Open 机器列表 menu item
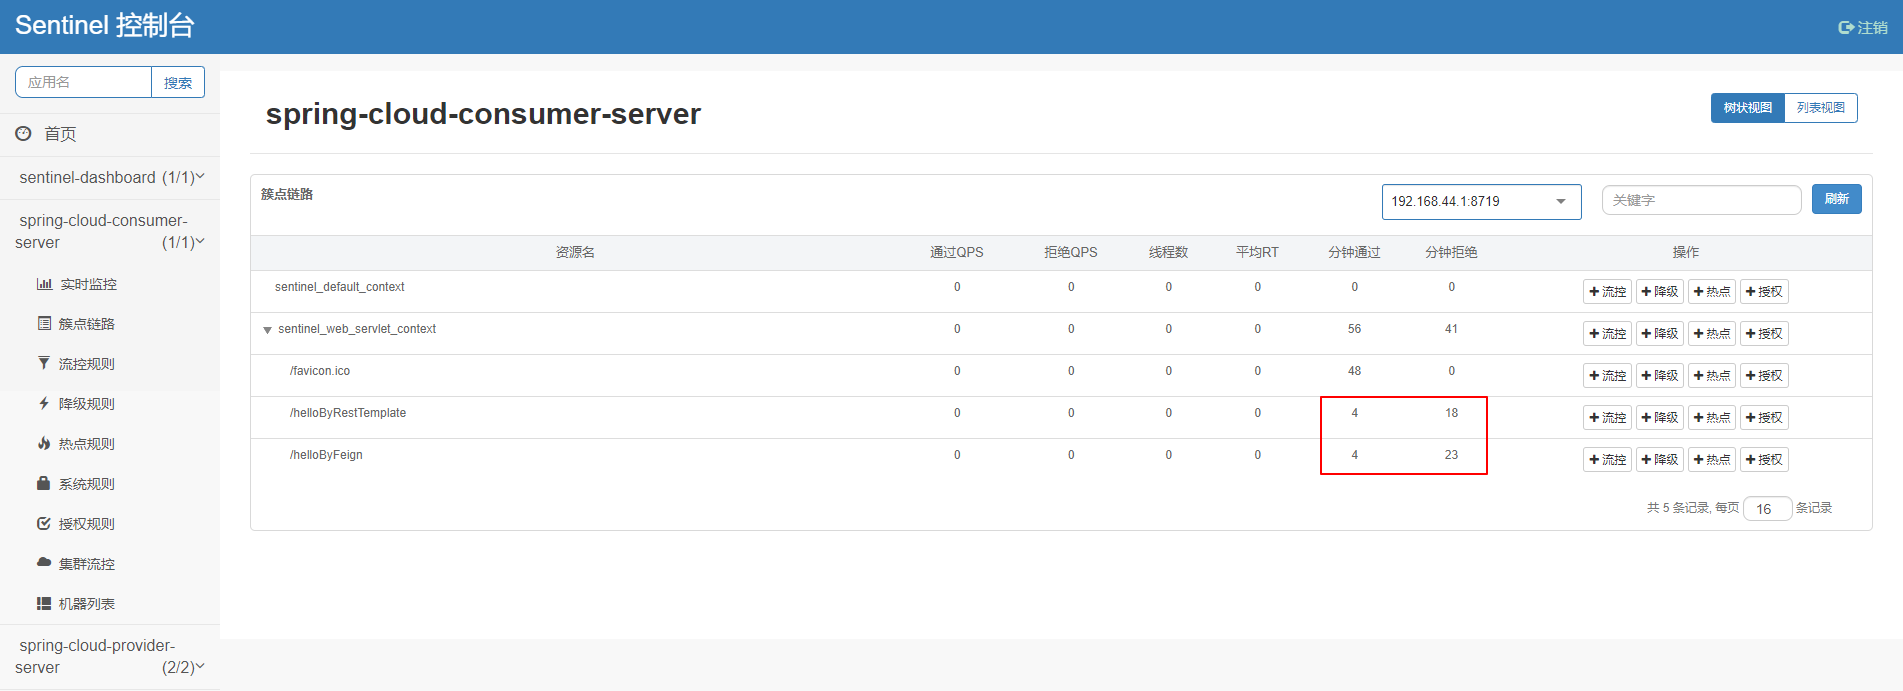1903x691 pixels. point(110,604)
